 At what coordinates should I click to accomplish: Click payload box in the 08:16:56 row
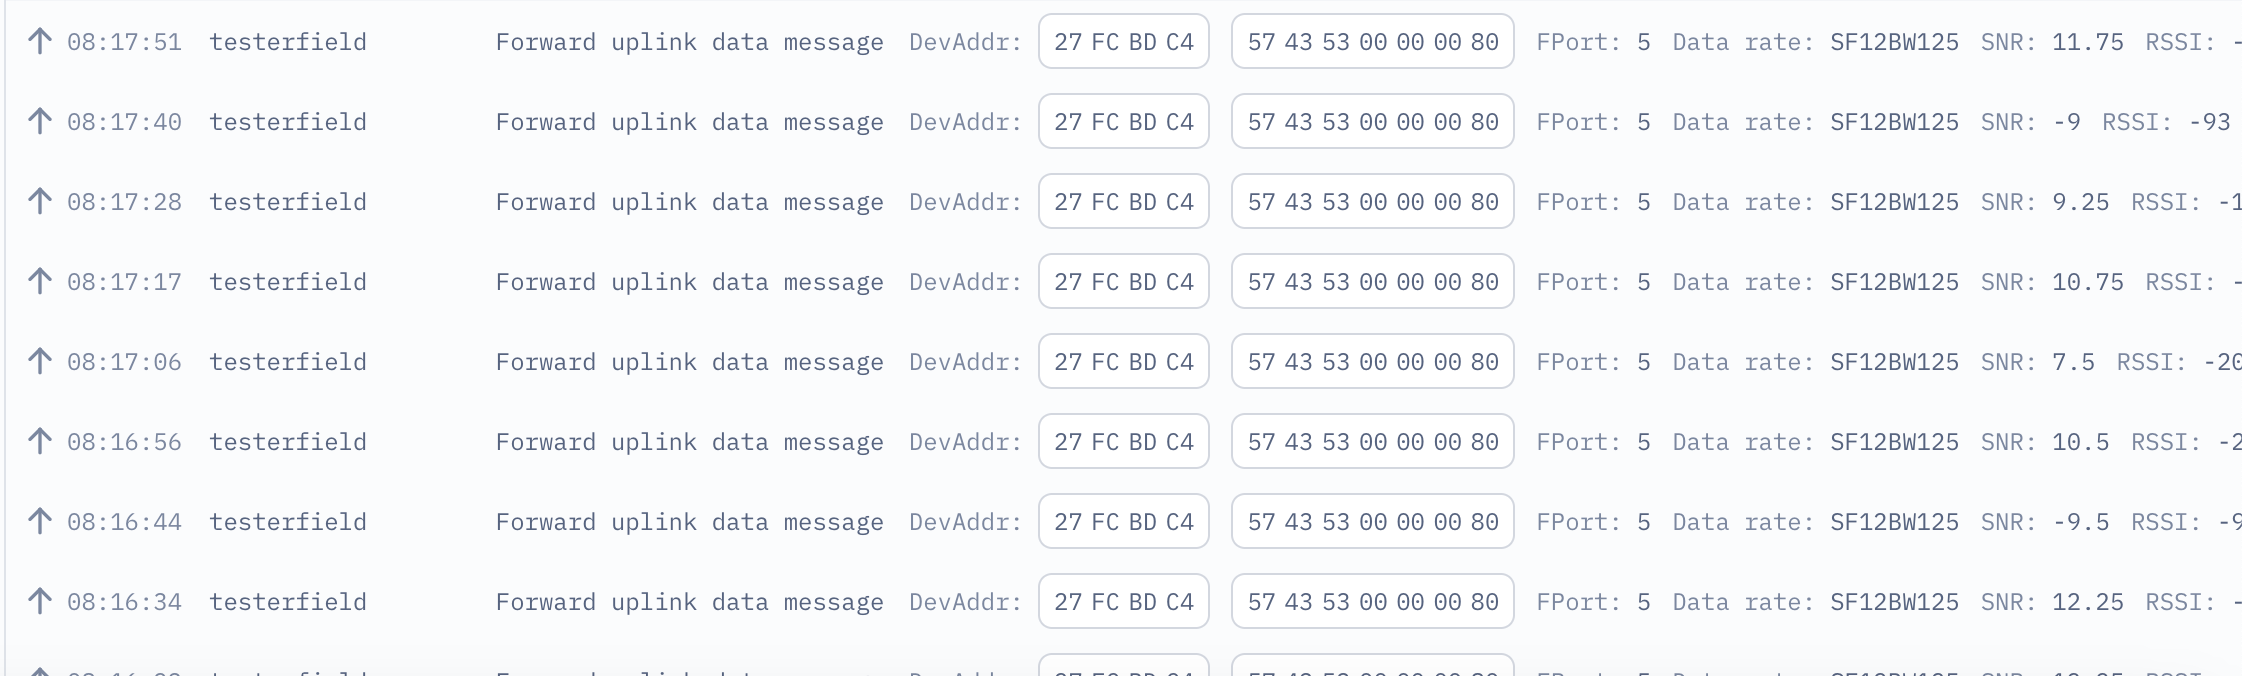click(x=1373, y=441)
